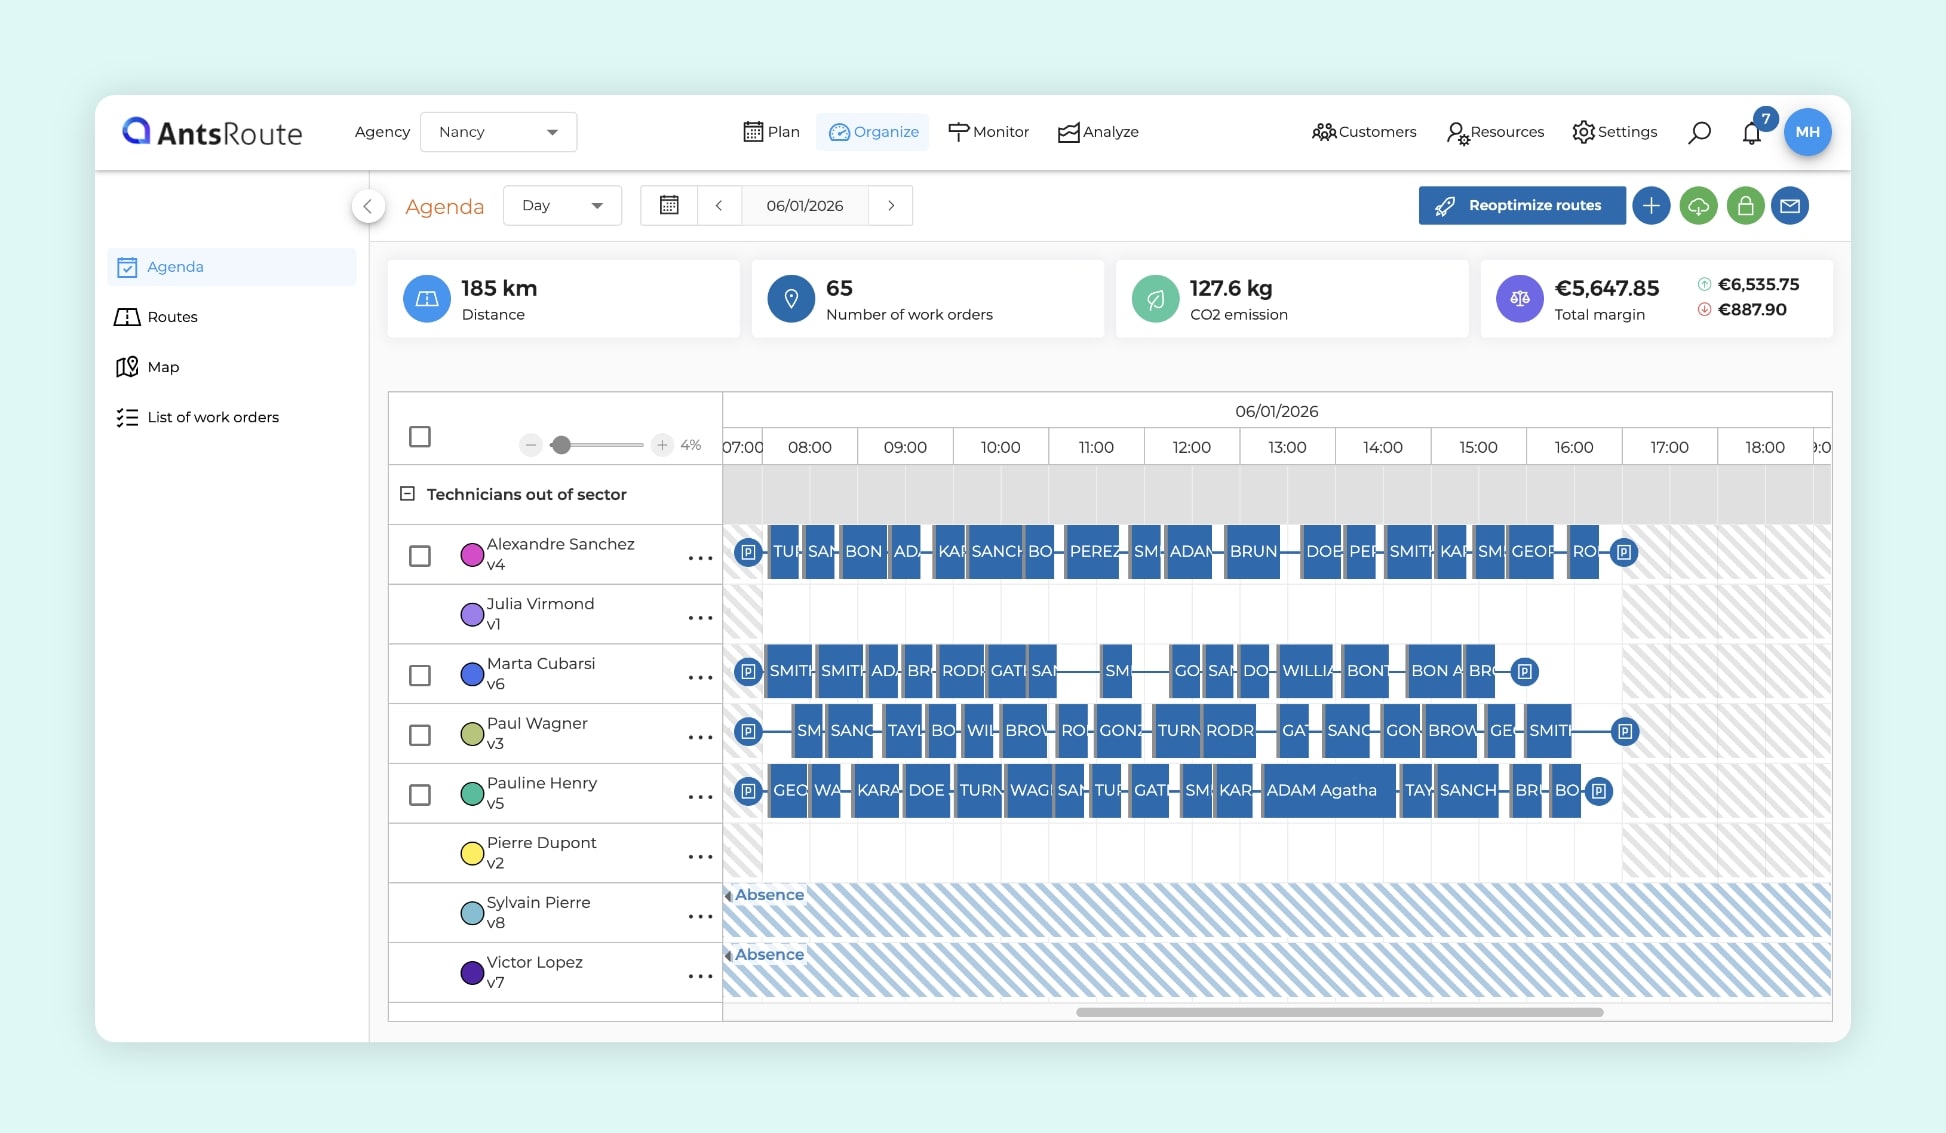The width and height of the screenshot is (1946, 1133).
Task: Click the notifications bell icon
Action: click(x=1751, y=133)
